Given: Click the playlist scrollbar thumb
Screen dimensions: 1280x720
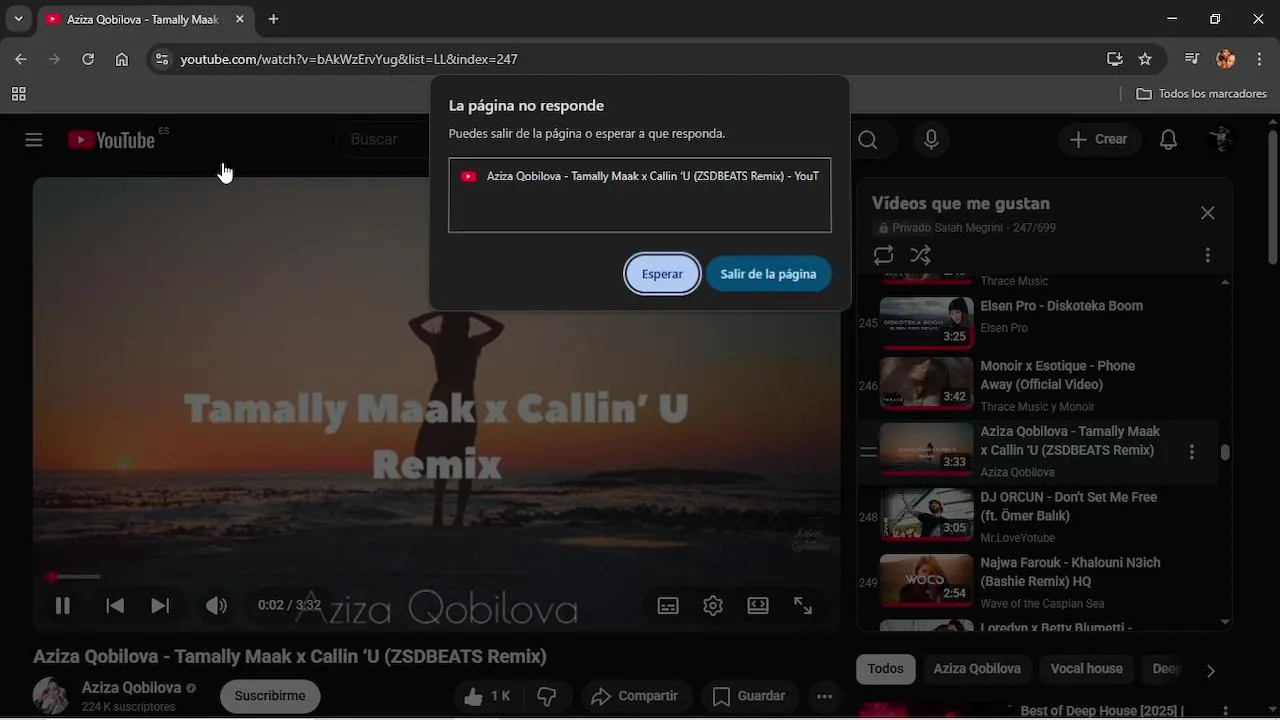Looking at the screenshot, I should 1225,452.
